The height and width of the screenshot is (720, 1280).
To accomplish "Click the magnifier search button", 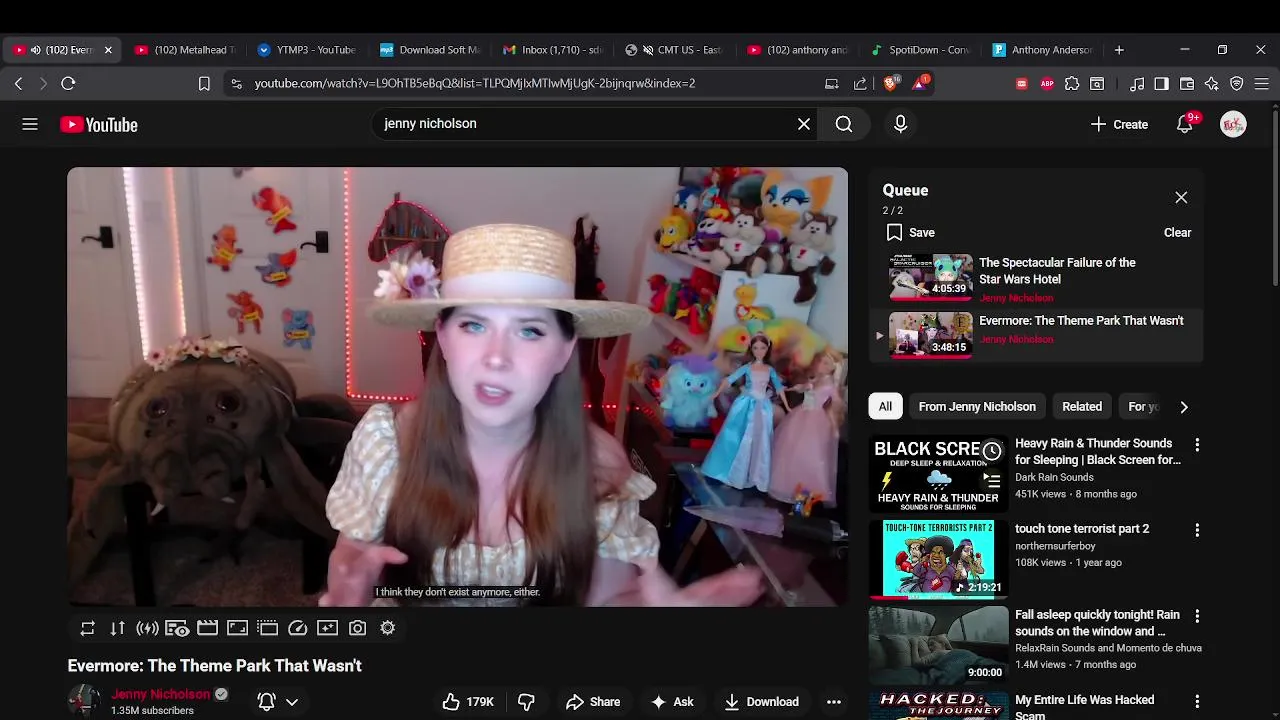I will click(x=844, y=124).
